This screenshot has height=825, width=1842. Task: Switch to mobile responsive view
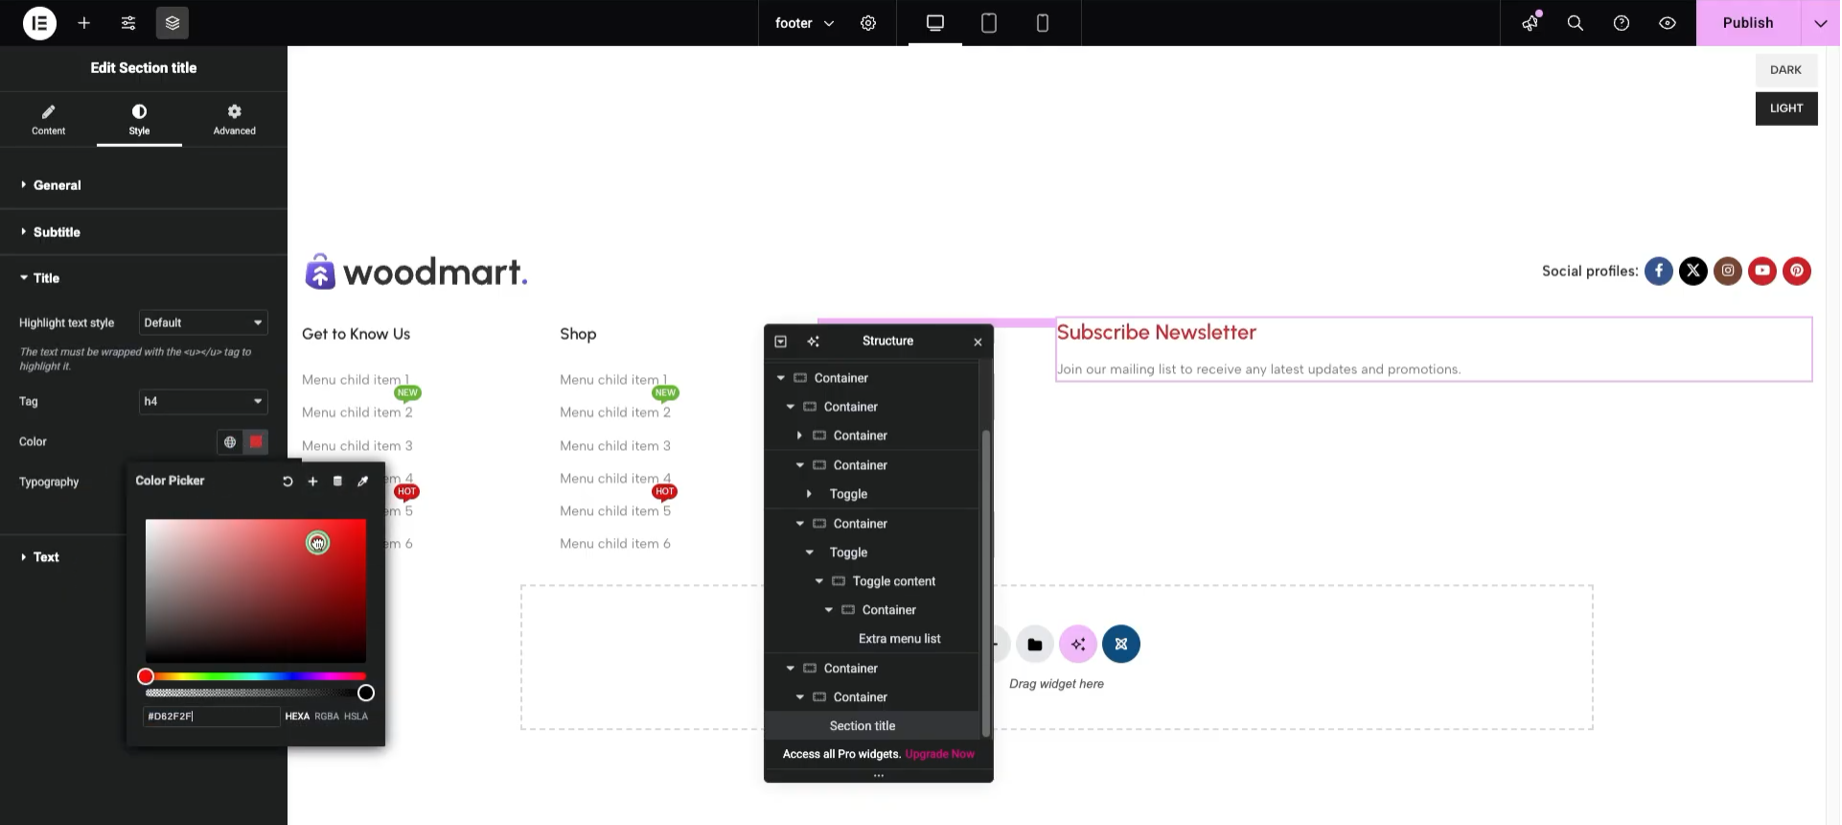pyautogui.click(x=1042, y=23)
